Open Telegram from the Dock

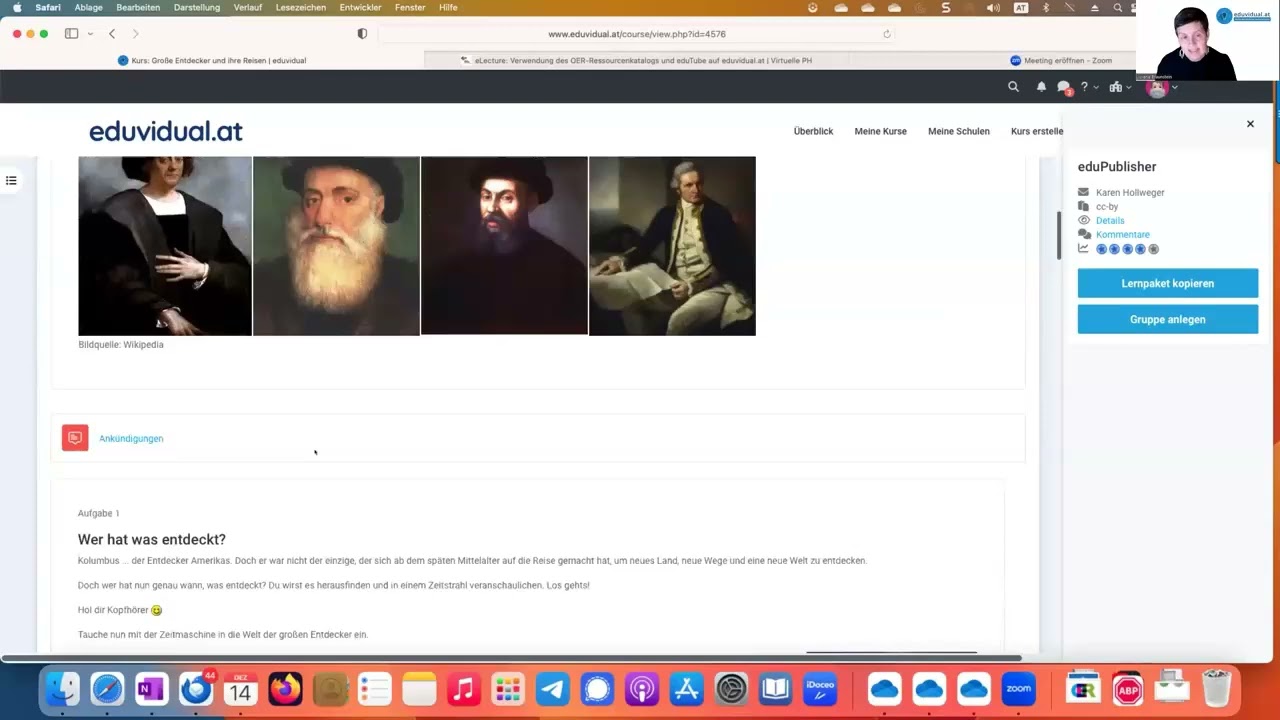coord(553,689)
